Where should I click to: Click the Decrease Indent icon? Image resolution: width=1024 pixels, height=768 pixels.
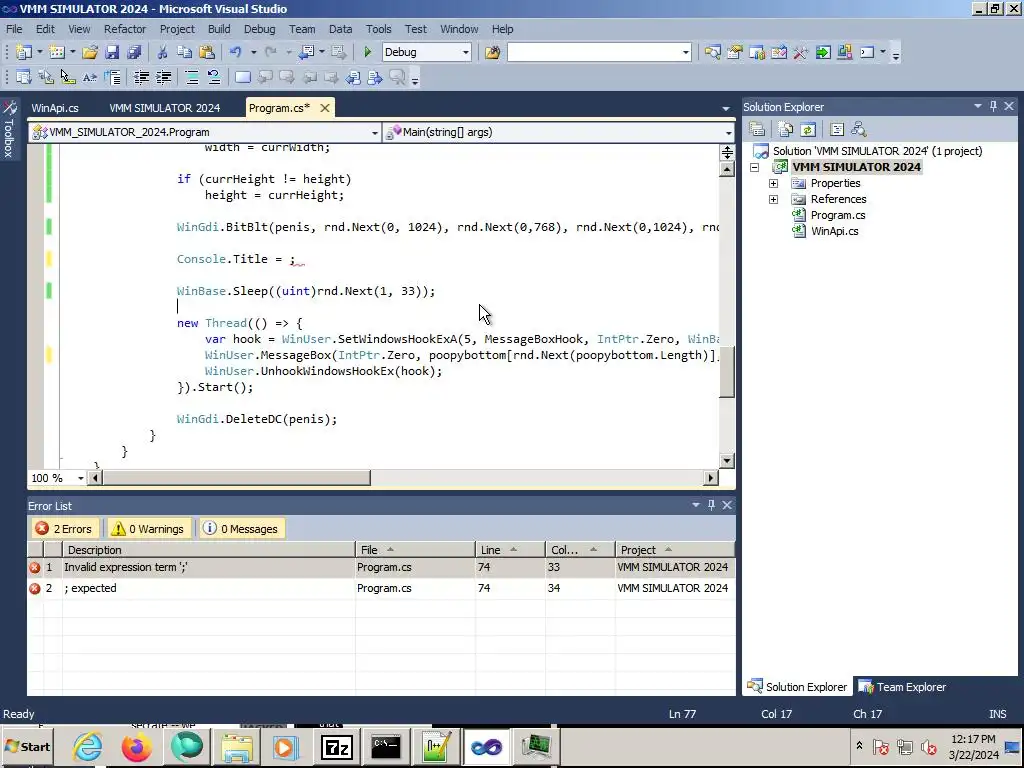coord(141,78)
